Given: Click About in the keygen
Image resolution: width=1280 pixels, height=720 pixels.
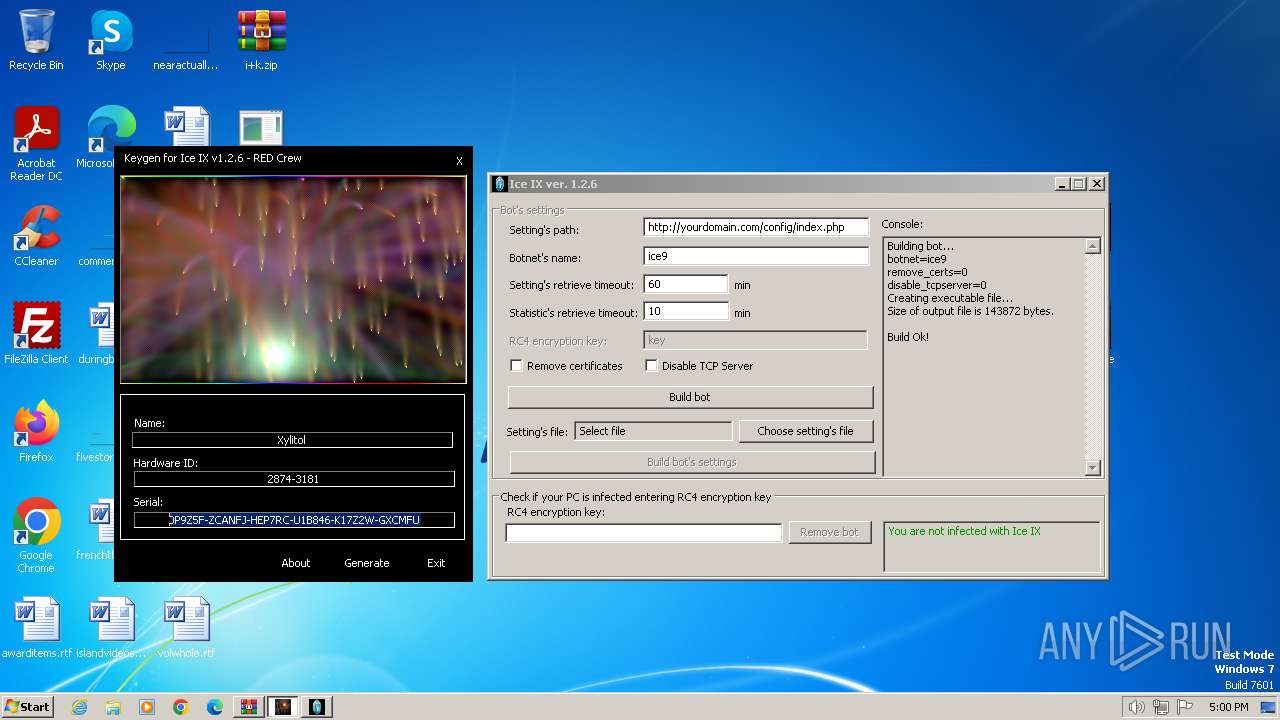Looking at the screenshot, I should [x=296, y=563].
